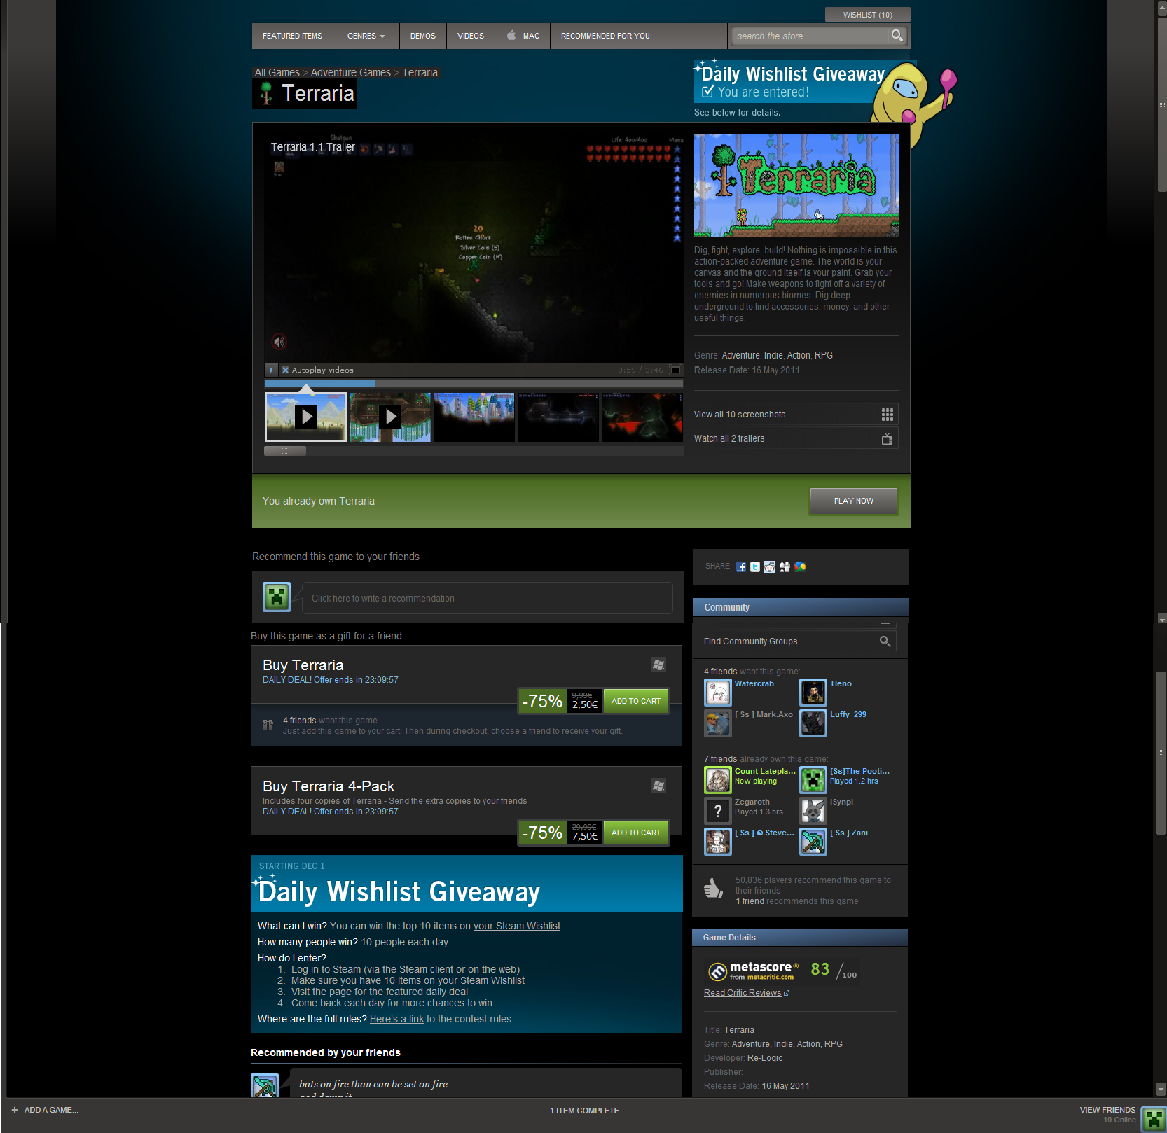1167x1133 pixels.
Task: Share on Digg
Action: point(784,566)
